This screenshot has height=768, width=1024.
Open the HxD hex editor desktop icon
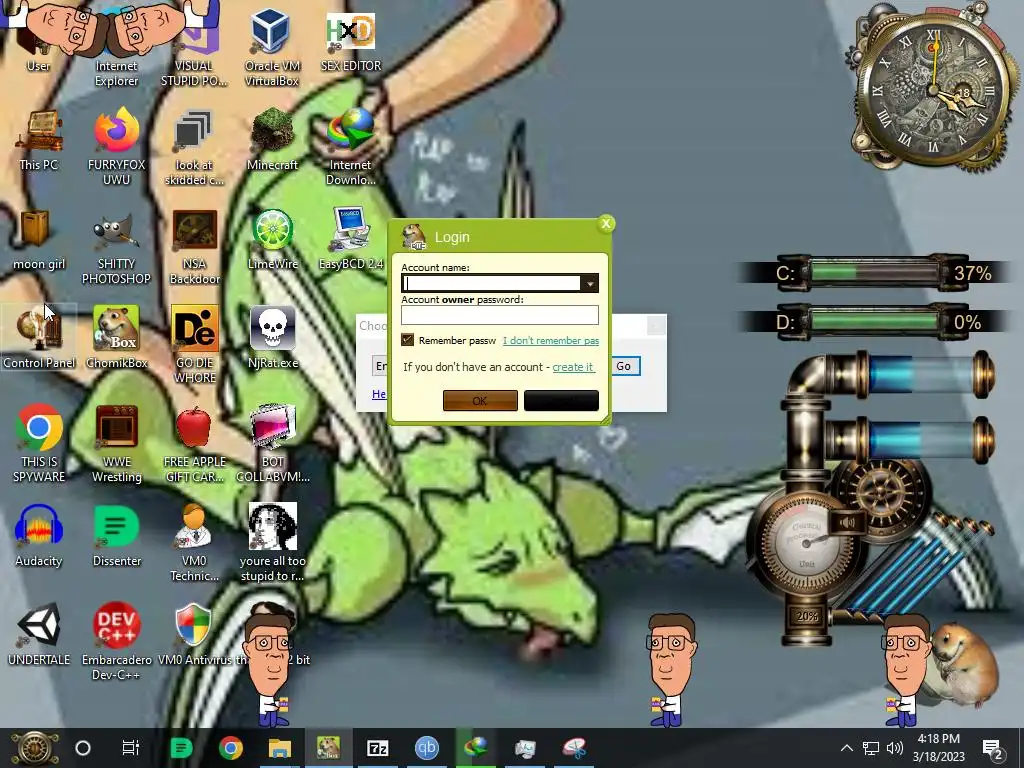351,40
